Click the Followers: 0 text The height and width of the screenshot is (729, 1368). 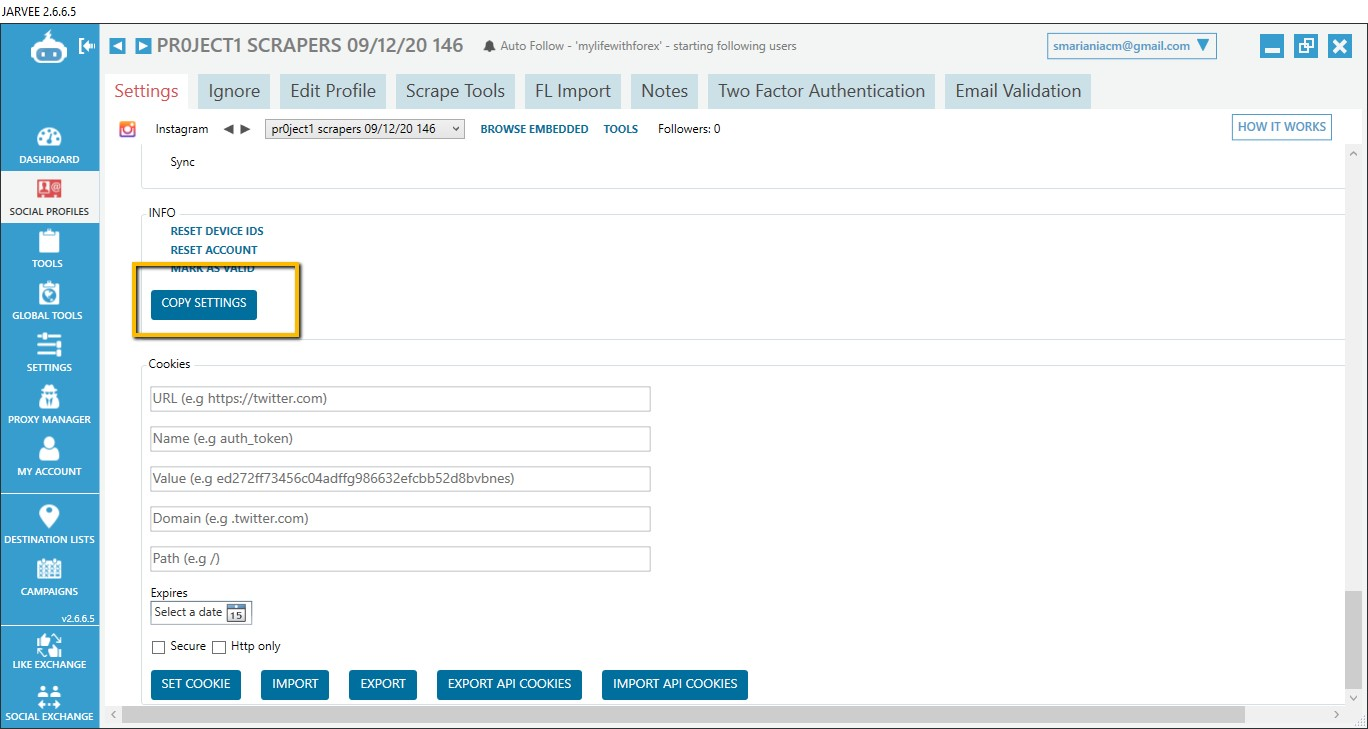pyautogui.click(x=689, y=129)
